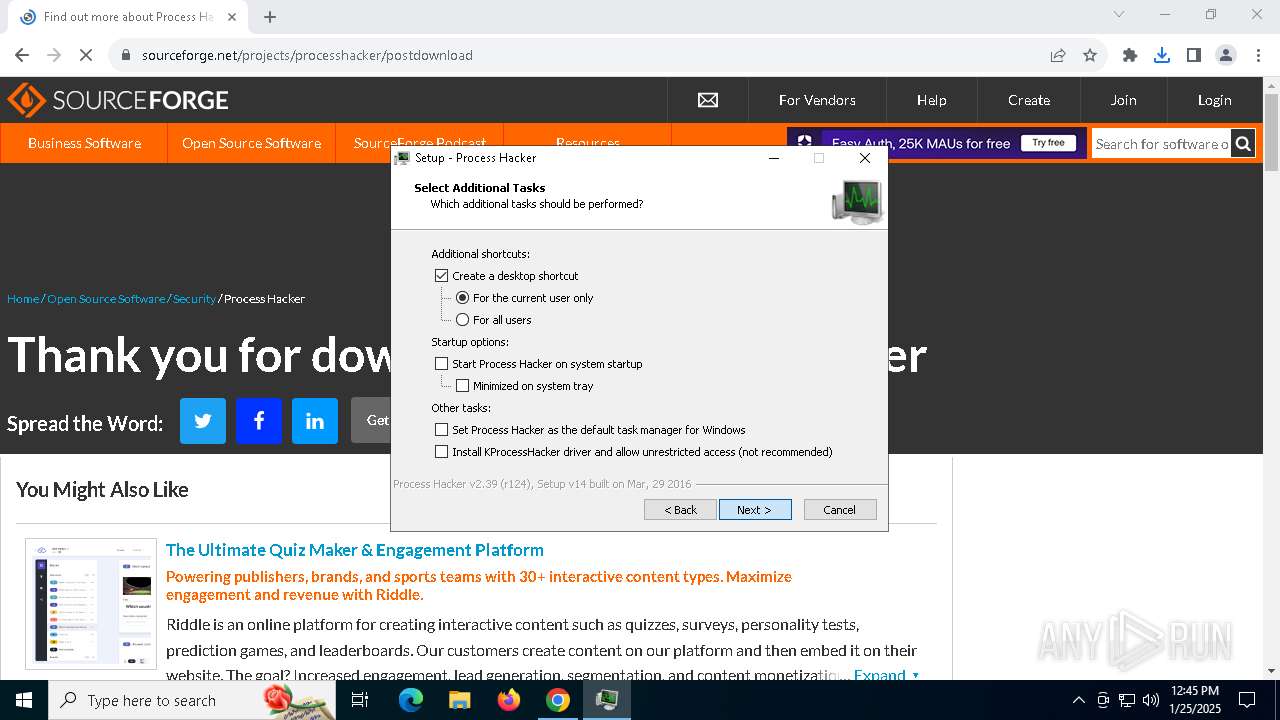Click Next in the setup wizard
This screenshot has width=1280, height=720.
coord(755,510)
